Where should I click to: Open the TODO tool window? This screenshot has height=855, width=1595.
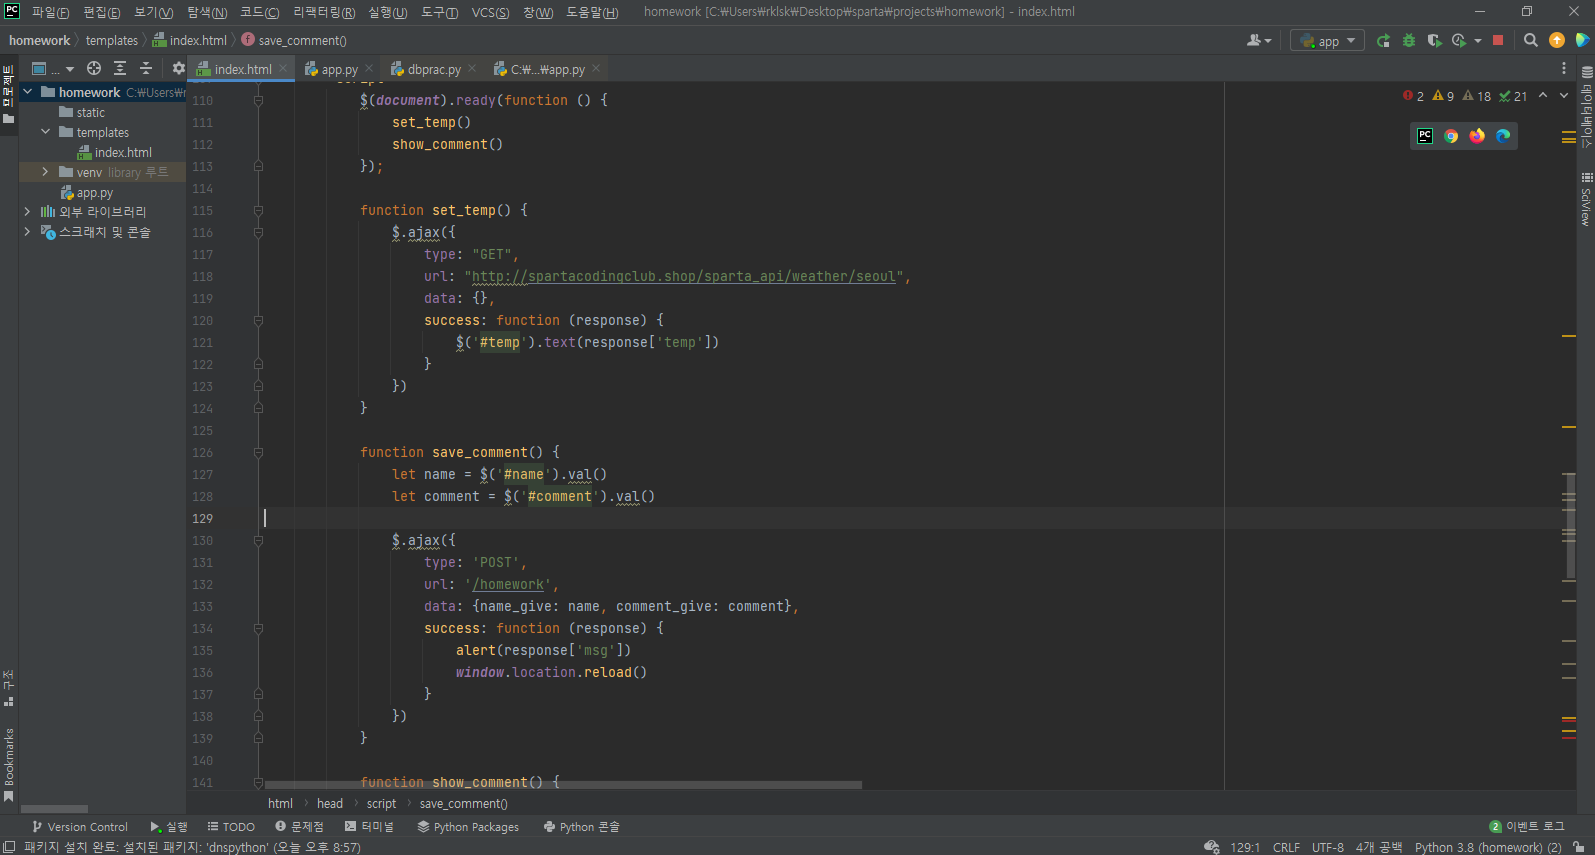[x=231, y=827]
